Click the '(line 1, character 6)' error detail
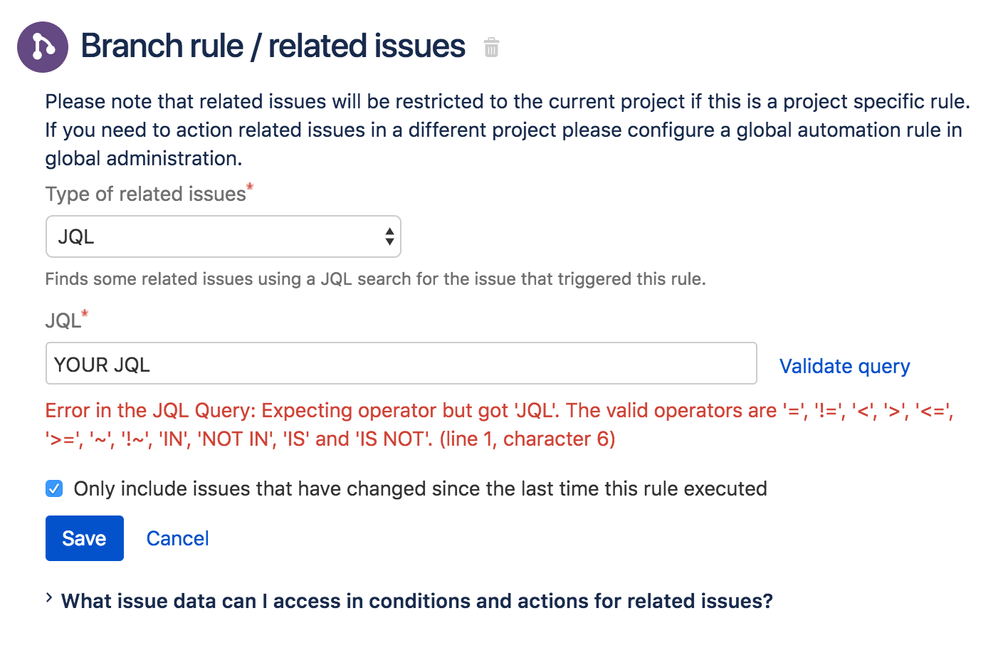 528,439
